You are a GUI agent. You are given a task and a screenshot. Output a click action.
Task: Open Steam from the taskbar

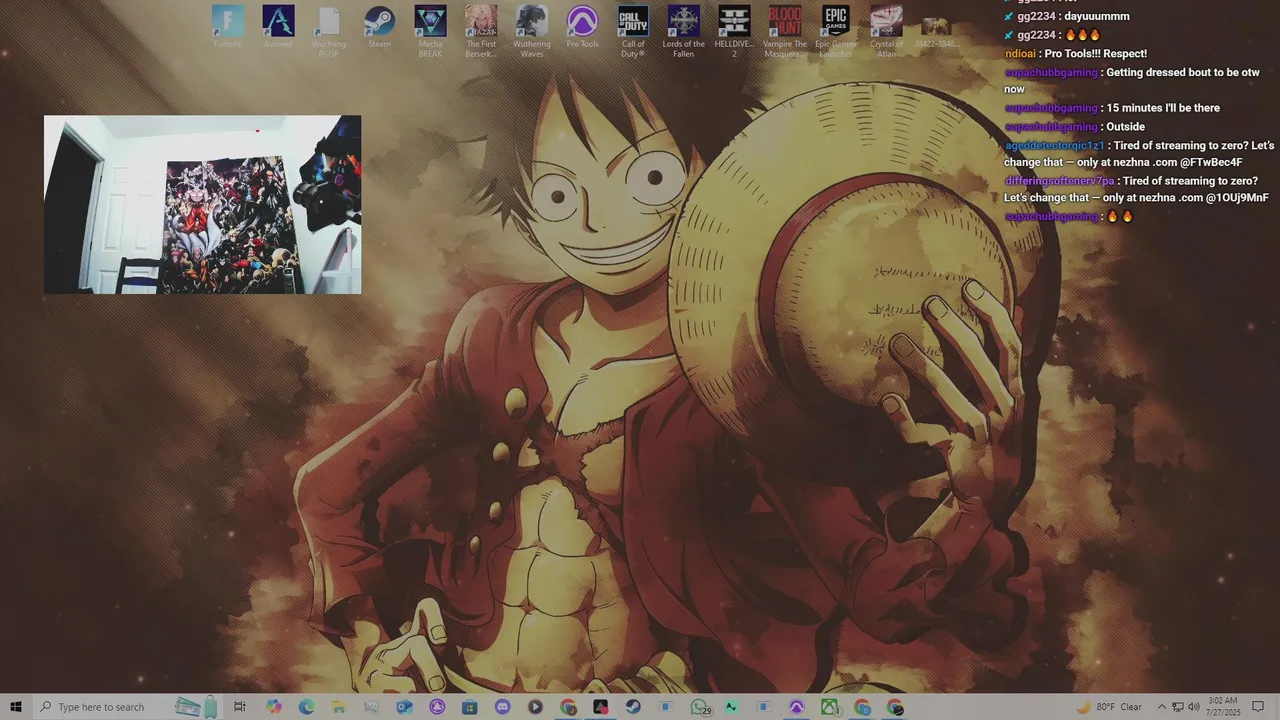[633, 707]
